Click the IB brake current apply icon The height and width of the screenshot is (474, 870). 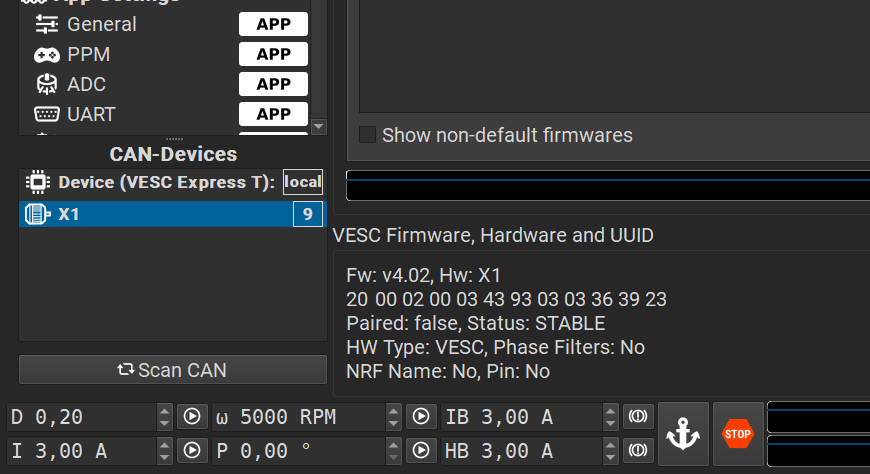coord(637,417)
